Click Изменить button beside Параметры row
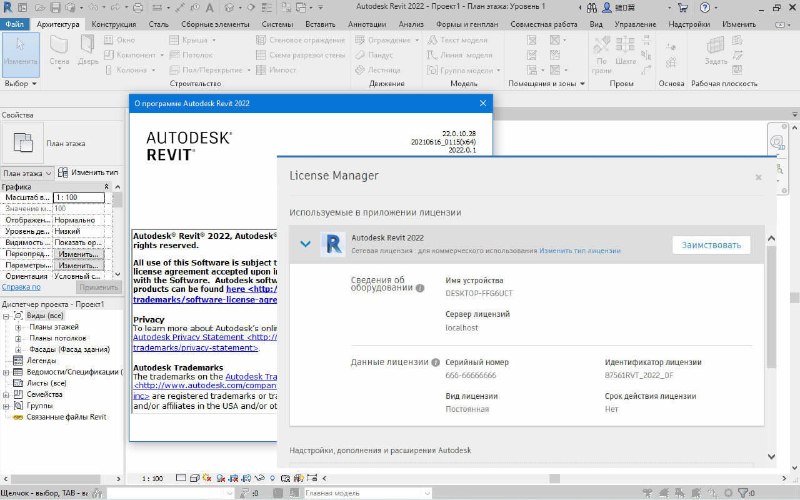This screenshot has height=500, width=800. pyautogui.click(x=79, y=265)
